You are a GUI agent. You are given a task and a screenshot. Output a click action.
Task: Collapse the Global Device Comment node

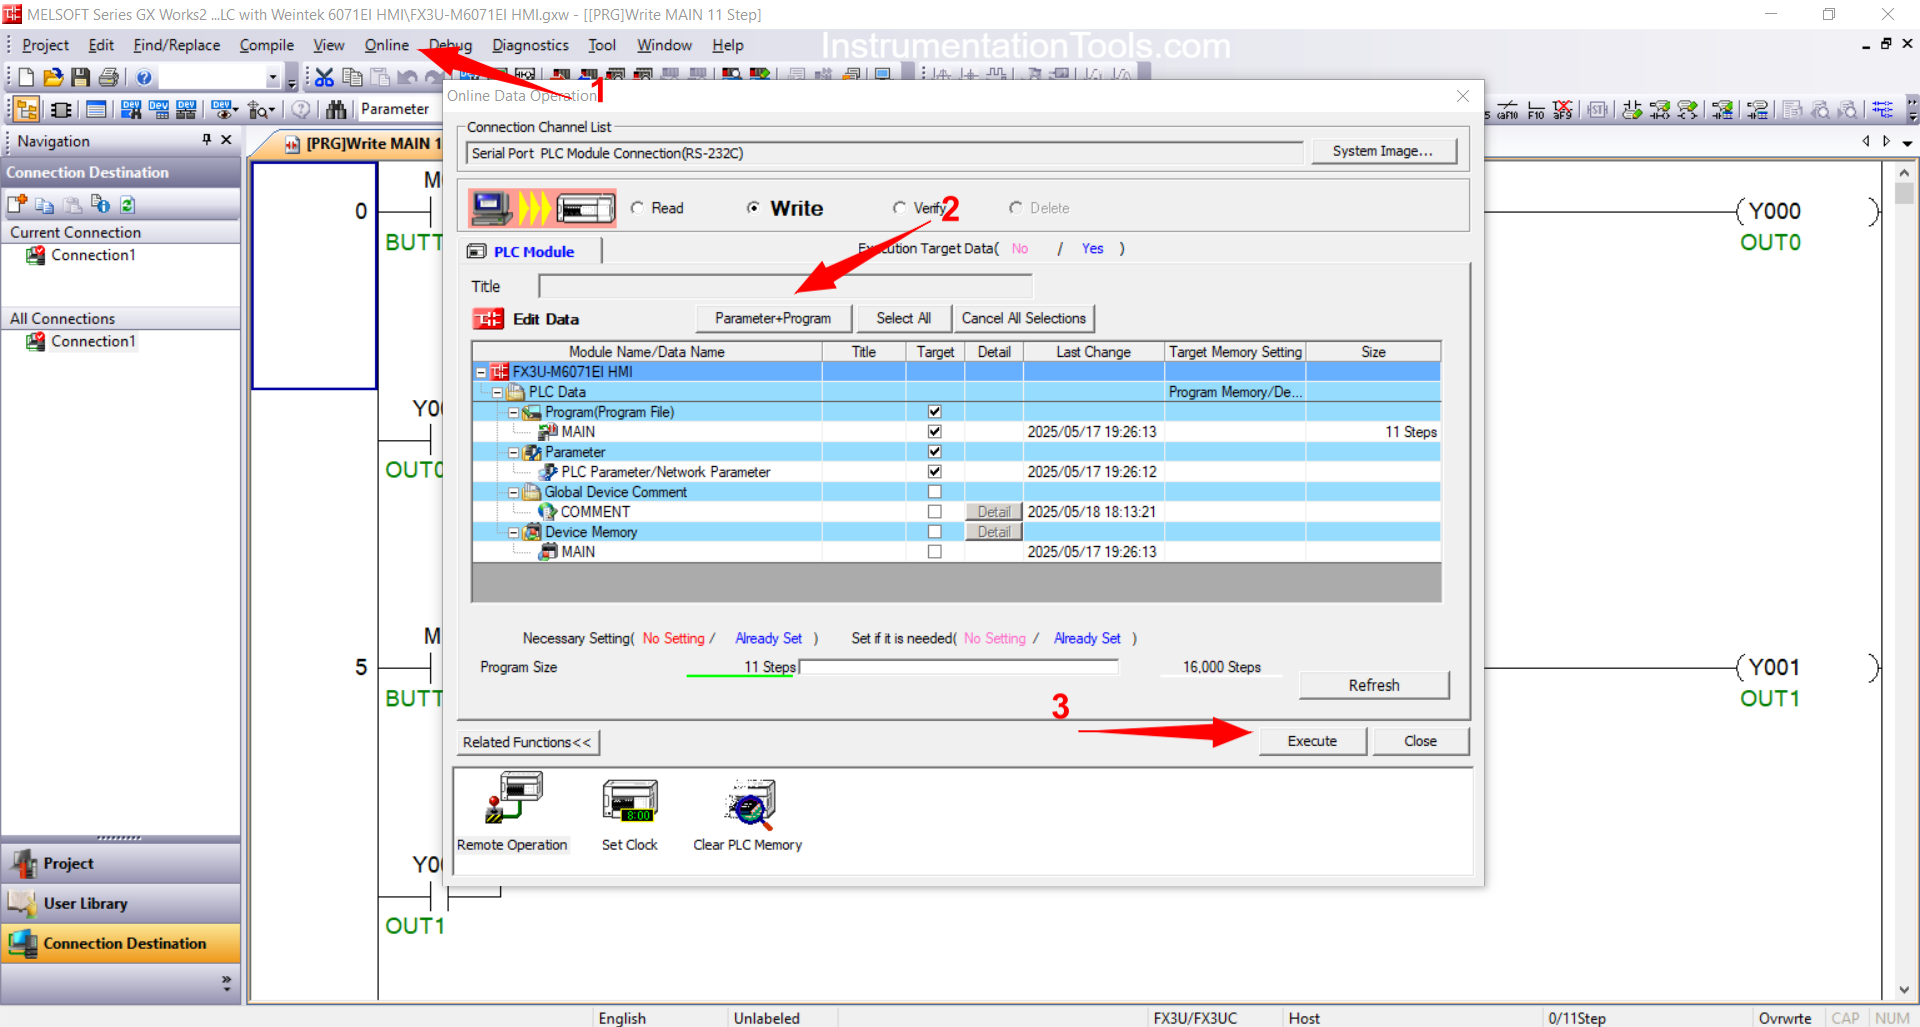point(513,492)
